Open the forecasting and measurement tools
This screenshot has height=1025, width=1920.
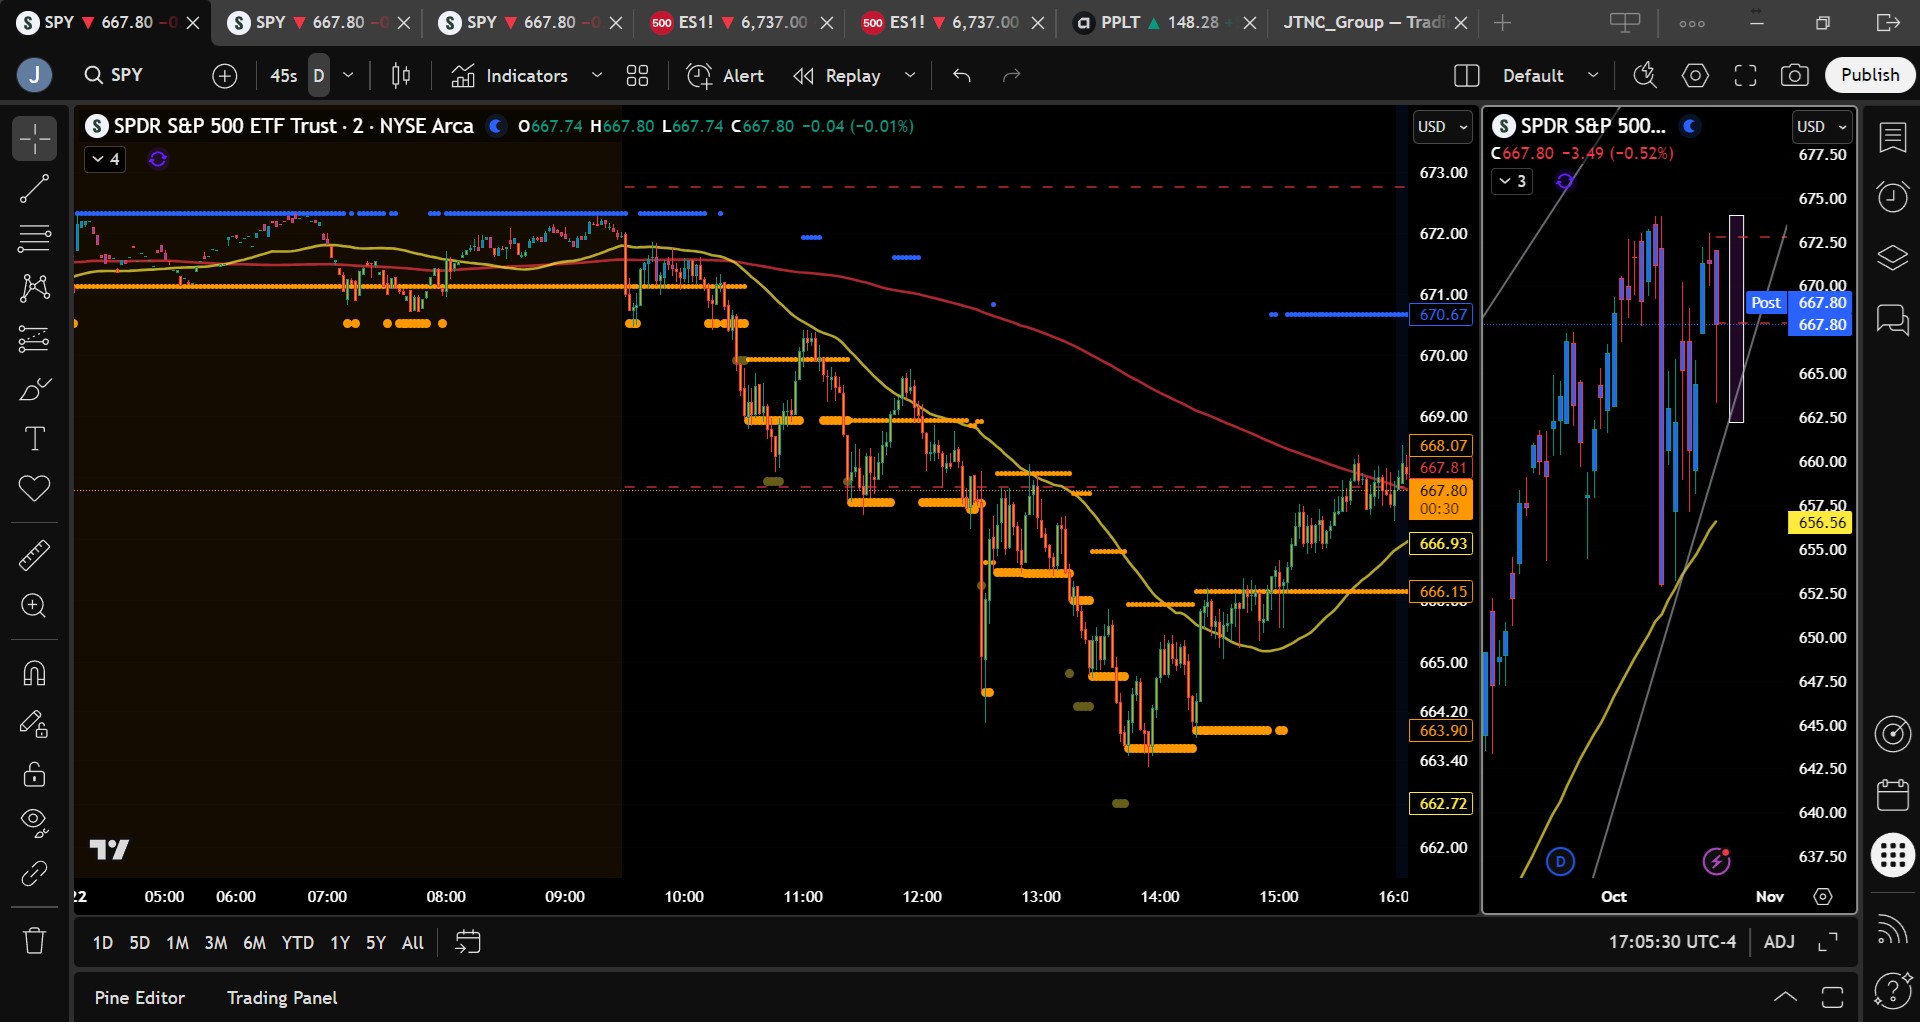coord(34,339)
